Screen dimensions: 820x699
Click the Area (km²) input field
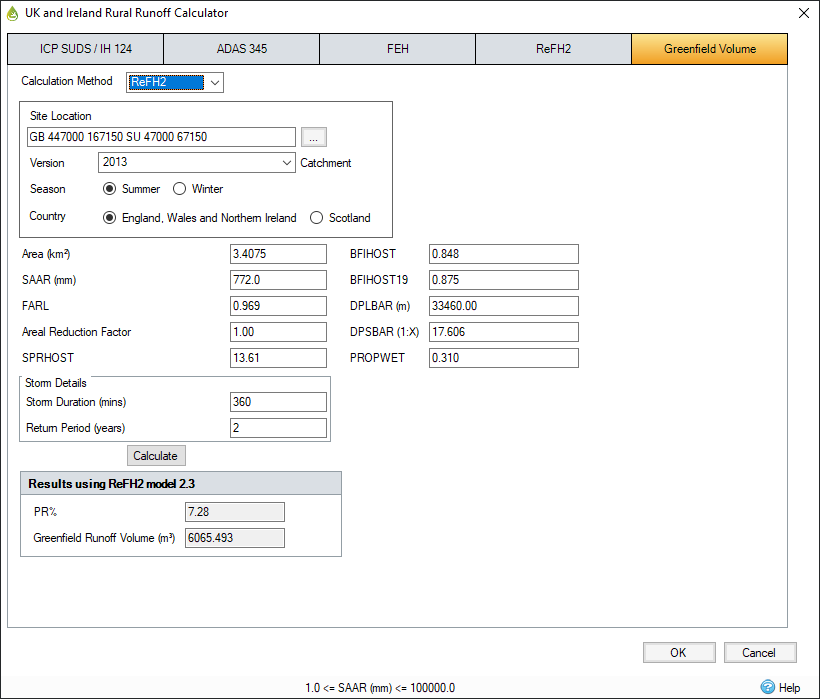coord(278,254)
